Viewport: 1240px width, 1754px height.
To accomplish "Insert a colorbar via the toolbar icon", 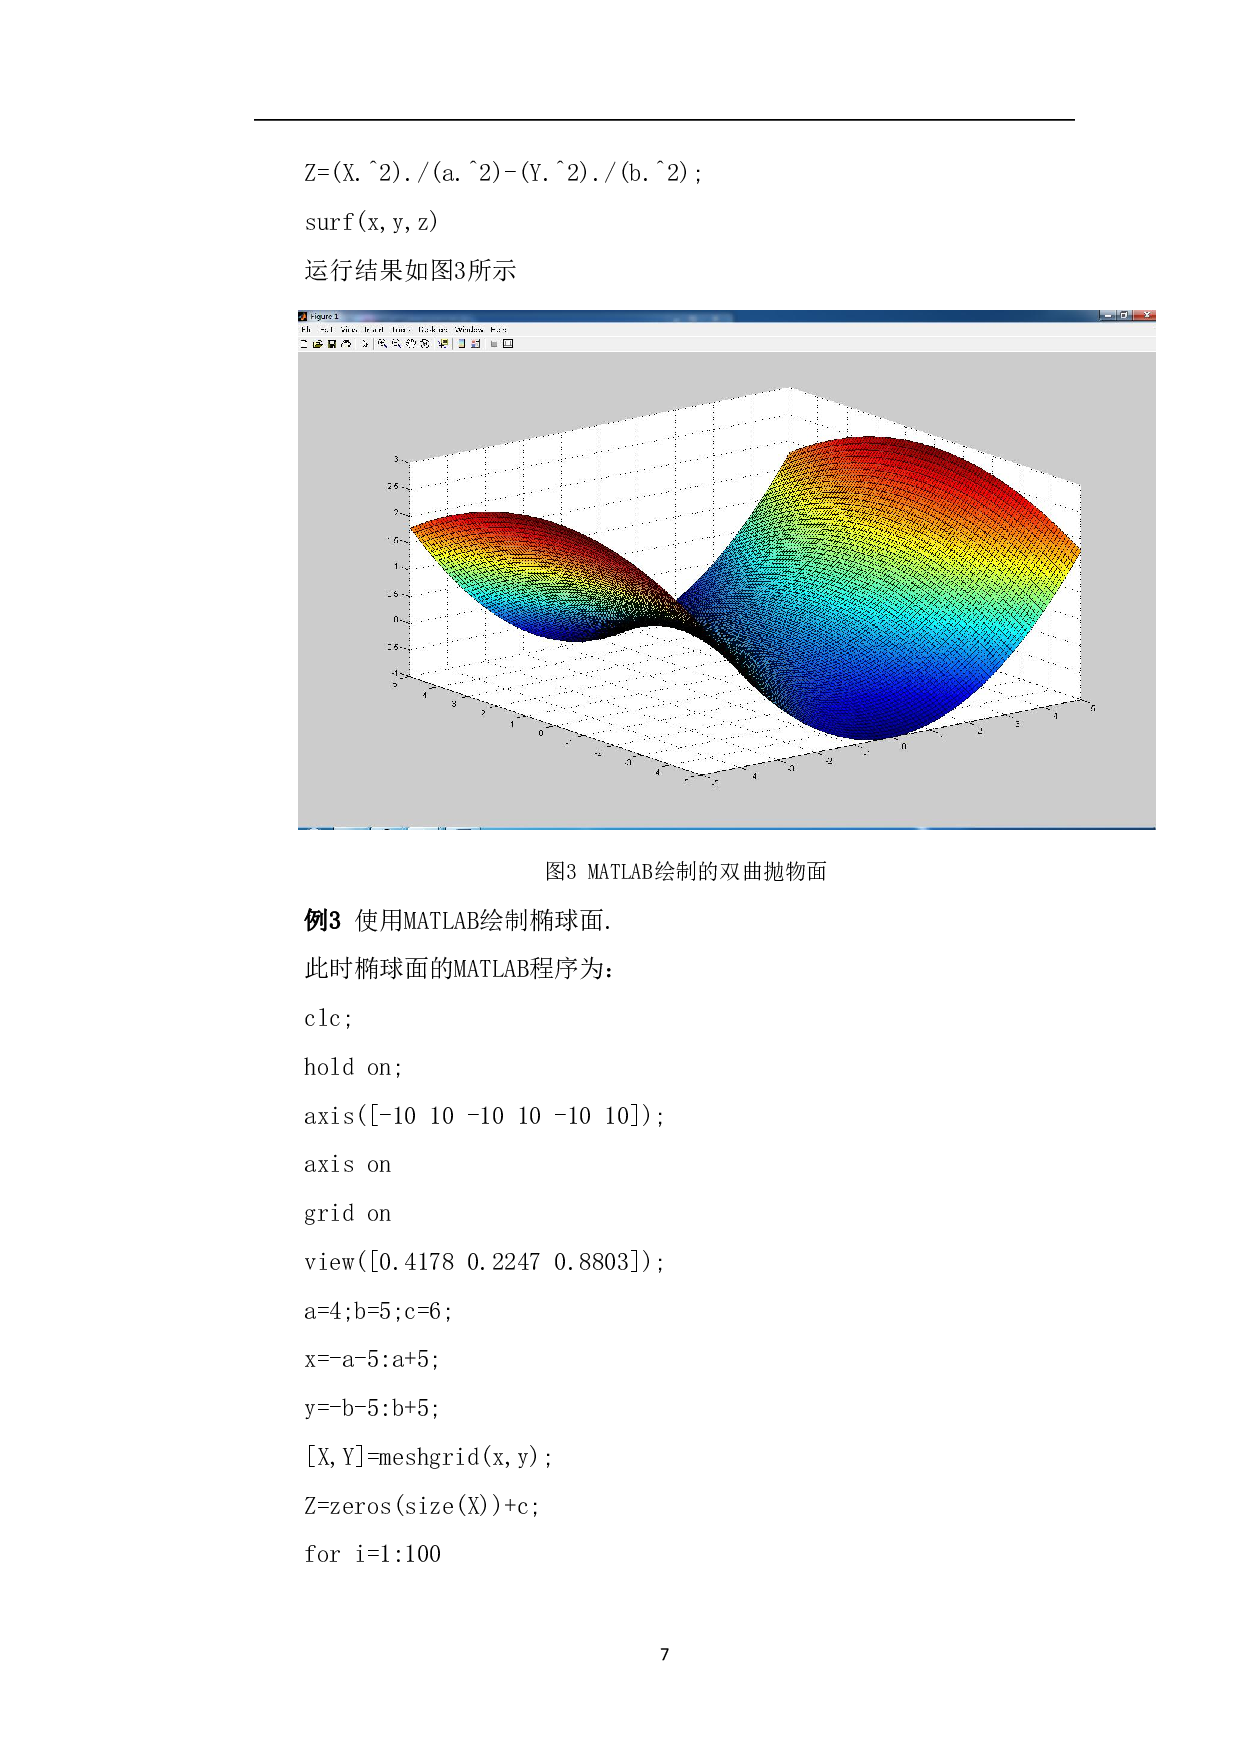I will (x=462, y=344).
